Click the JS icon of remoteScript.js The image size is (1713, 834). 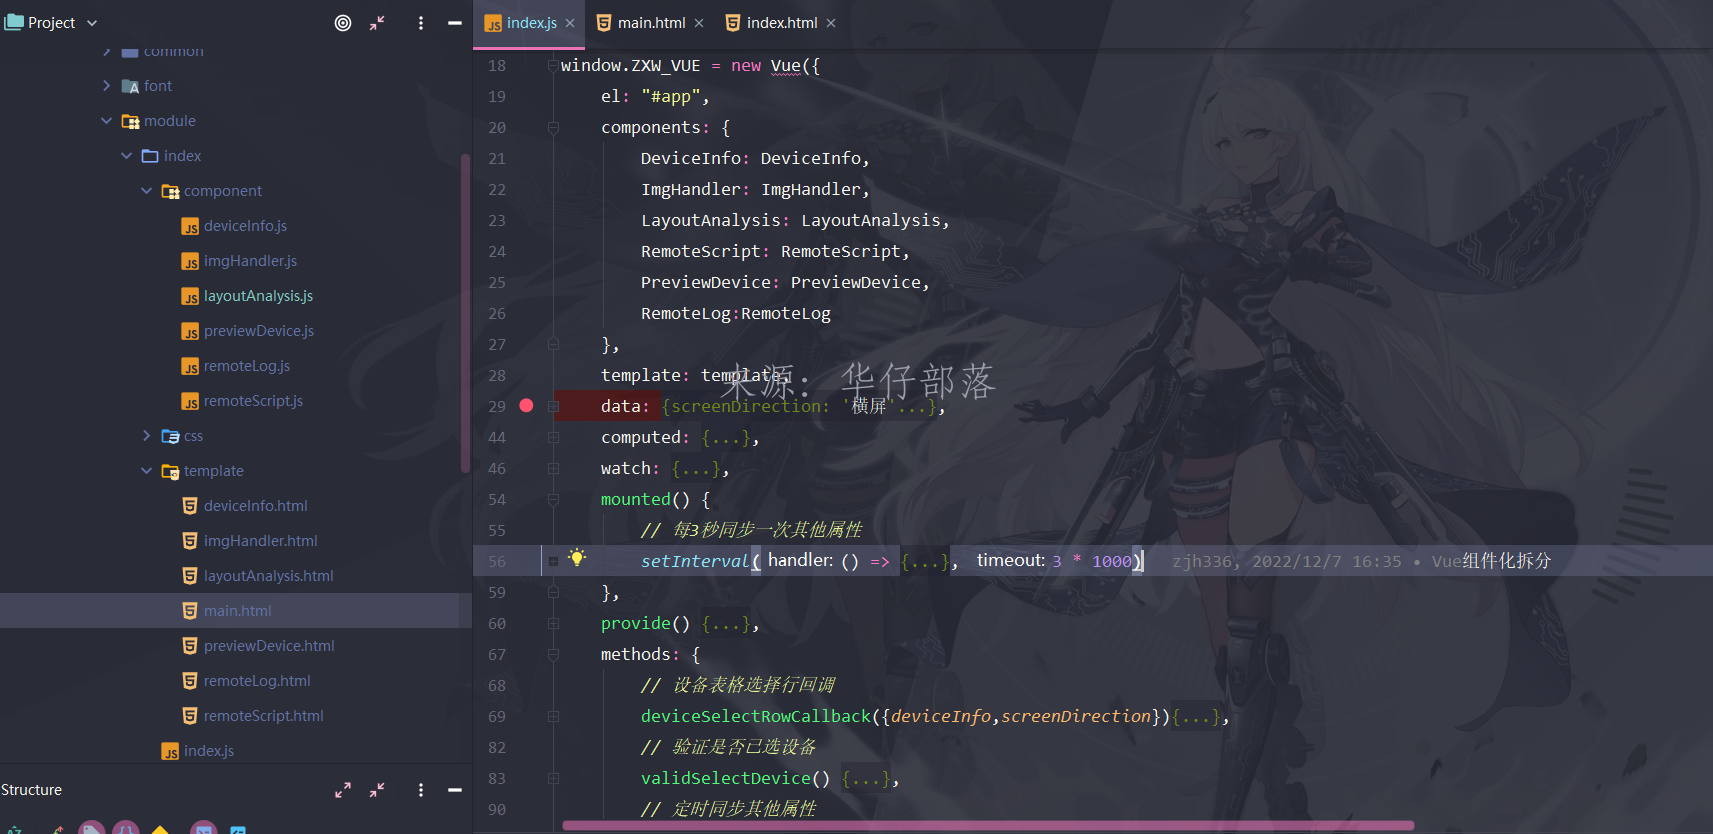(190, 402)
